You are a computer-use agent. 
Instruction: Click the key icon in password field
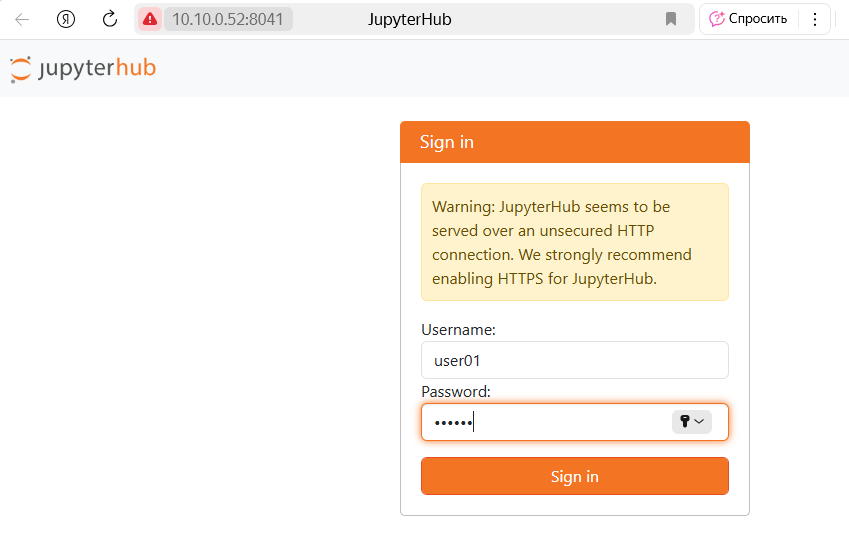[x=684, y=422]
